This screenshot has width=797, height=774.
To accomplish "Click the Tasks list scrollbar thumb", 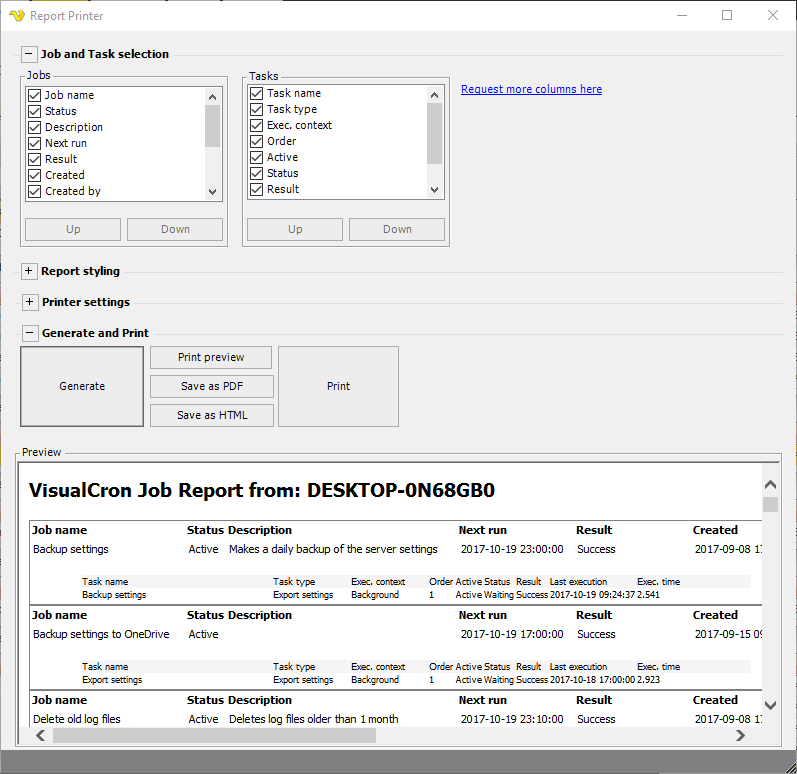I will (434, 134).
